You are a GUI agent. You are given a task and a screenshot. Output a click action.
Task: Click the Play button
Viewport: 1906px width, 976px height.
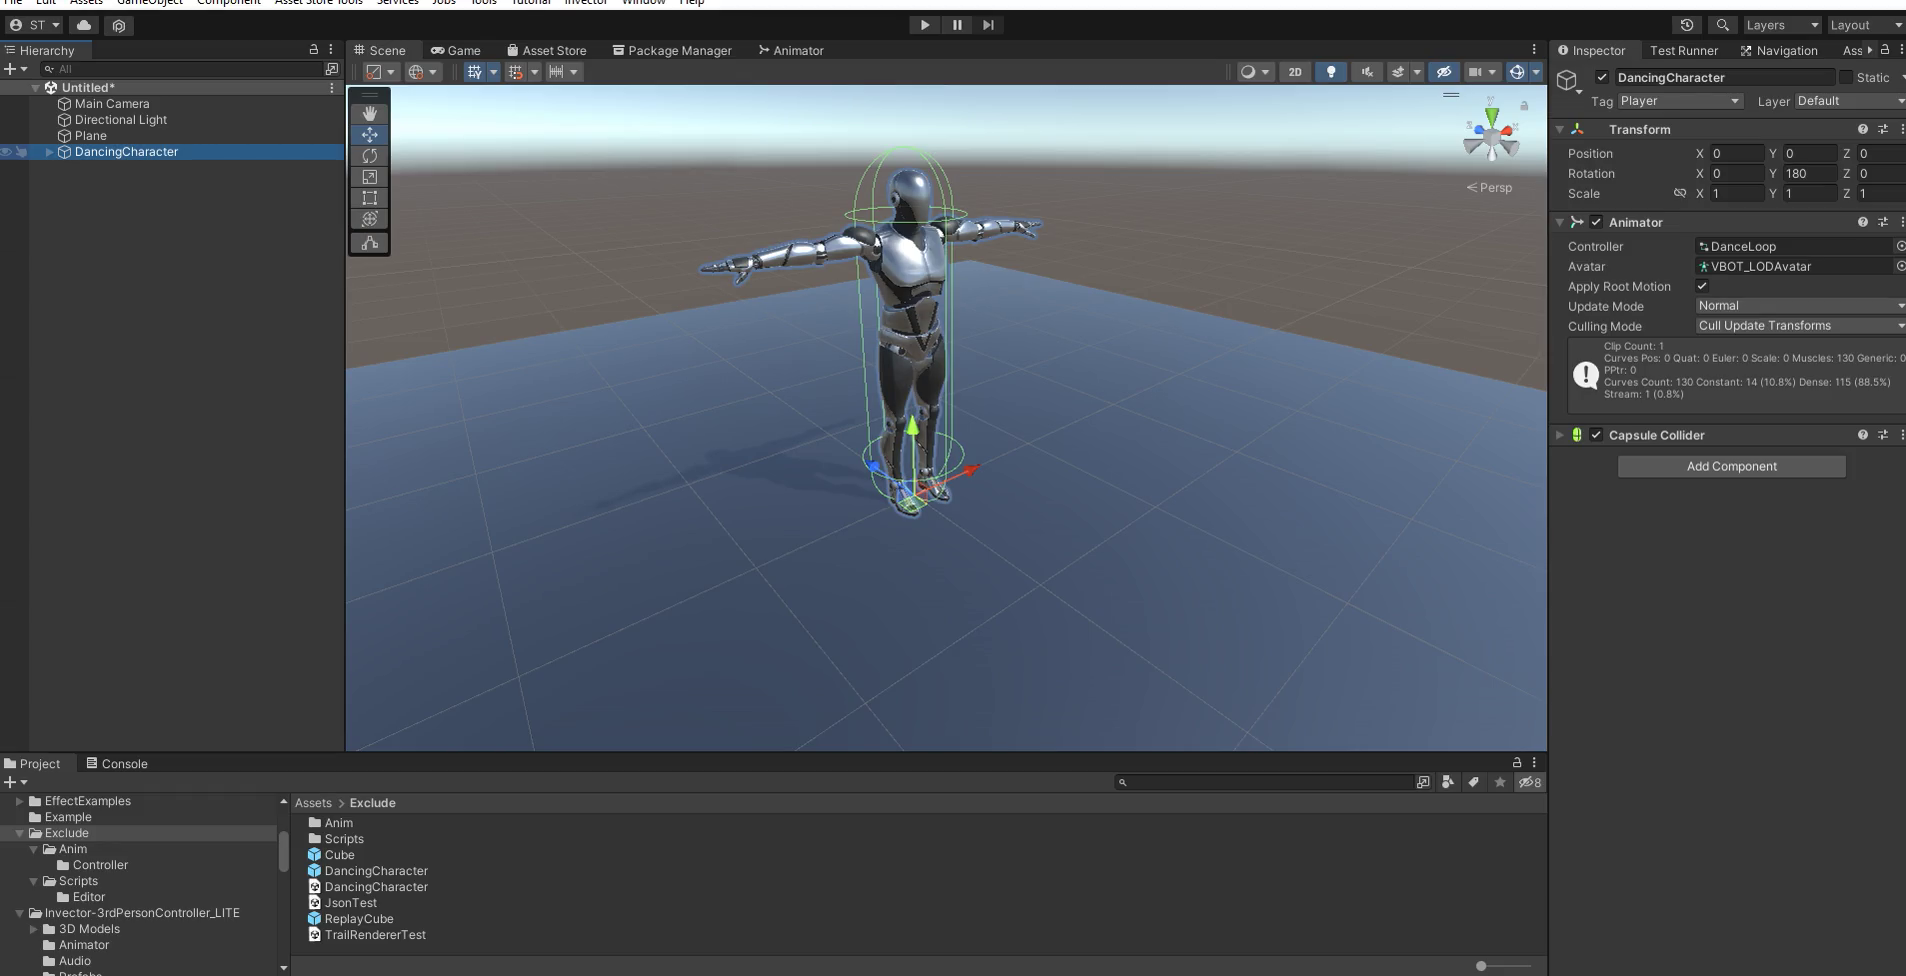click(x=924, y=25)
